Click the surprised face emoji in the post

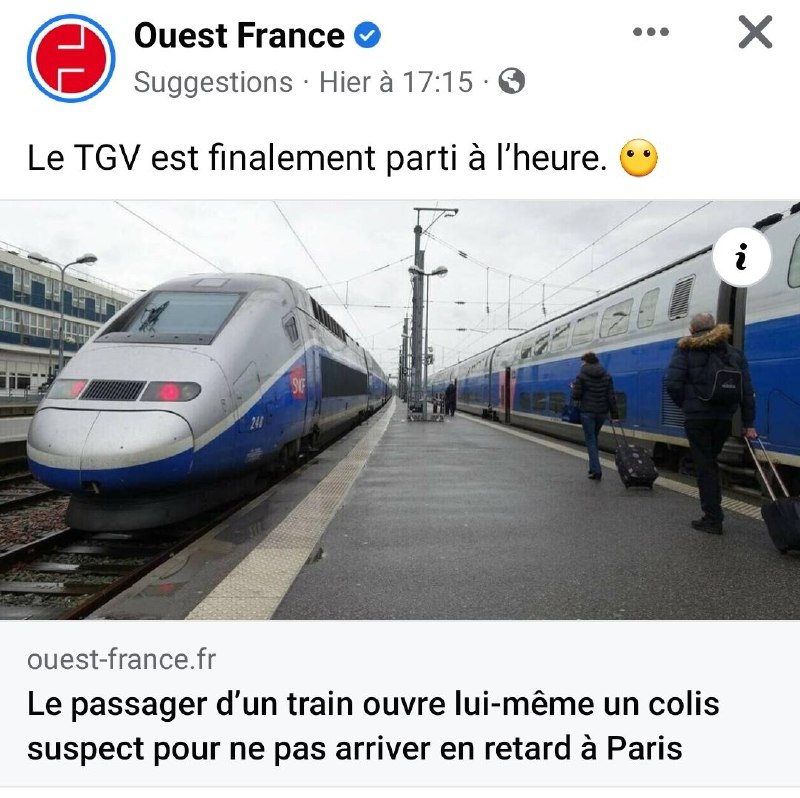point(639,158)
